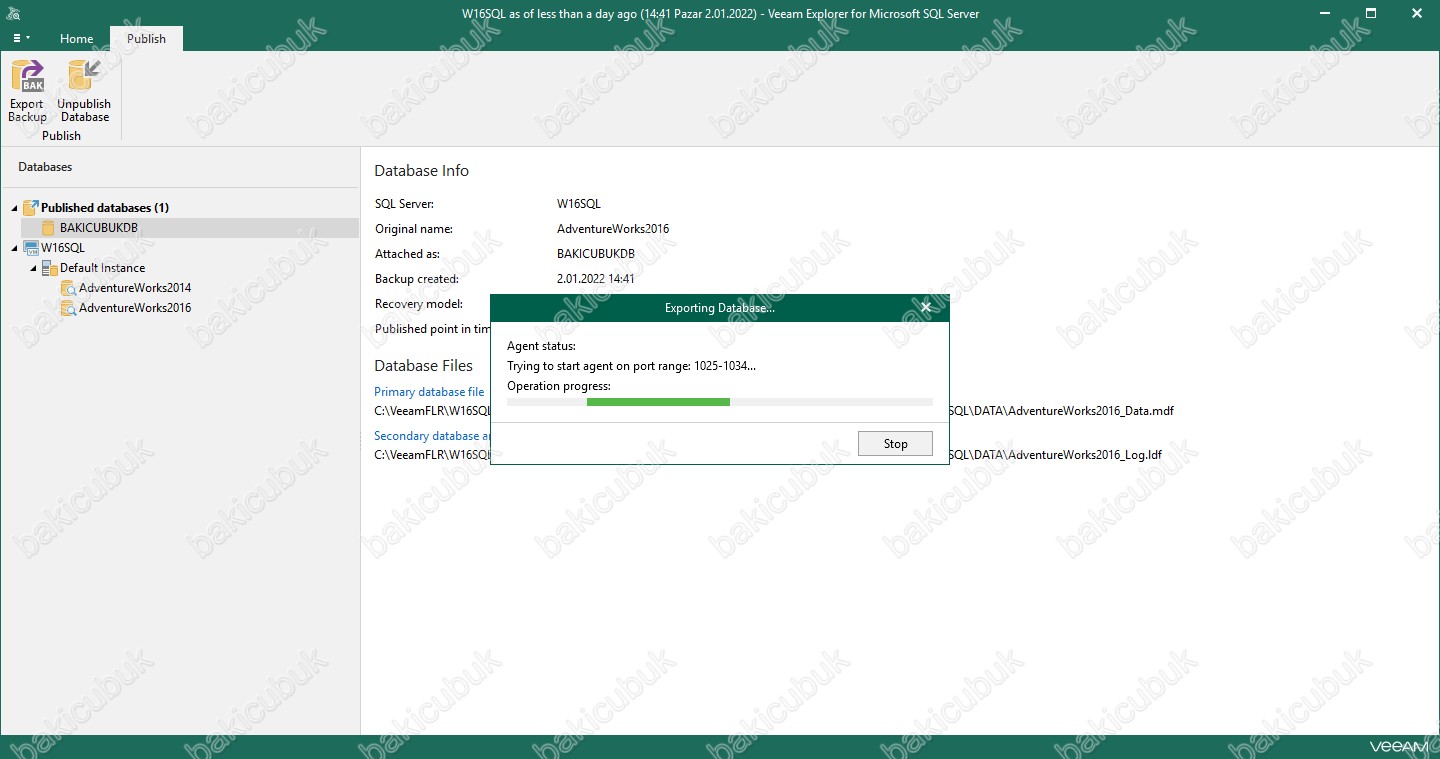Select BAKICUBUKDB in the databases tree
The width and height of the screenshot is (1440, 759).
pos(98,228)
